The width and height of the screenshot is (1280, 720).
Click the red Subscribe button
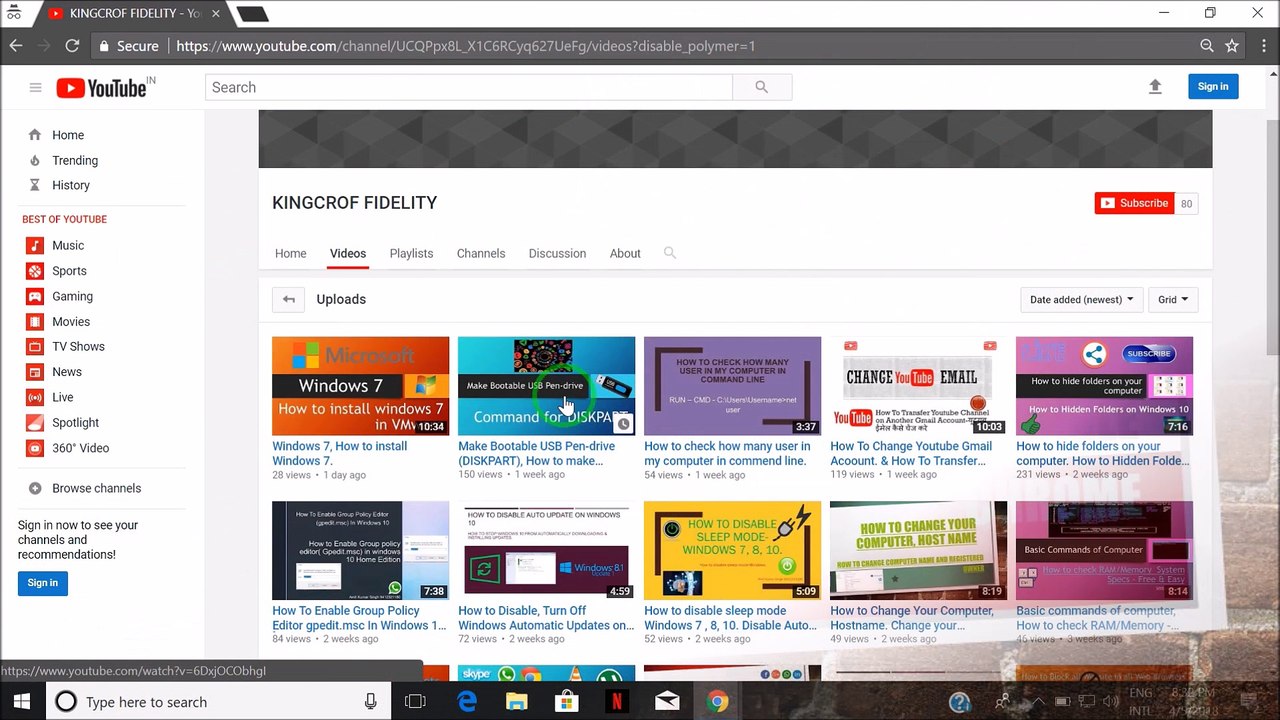point(1134,203)
